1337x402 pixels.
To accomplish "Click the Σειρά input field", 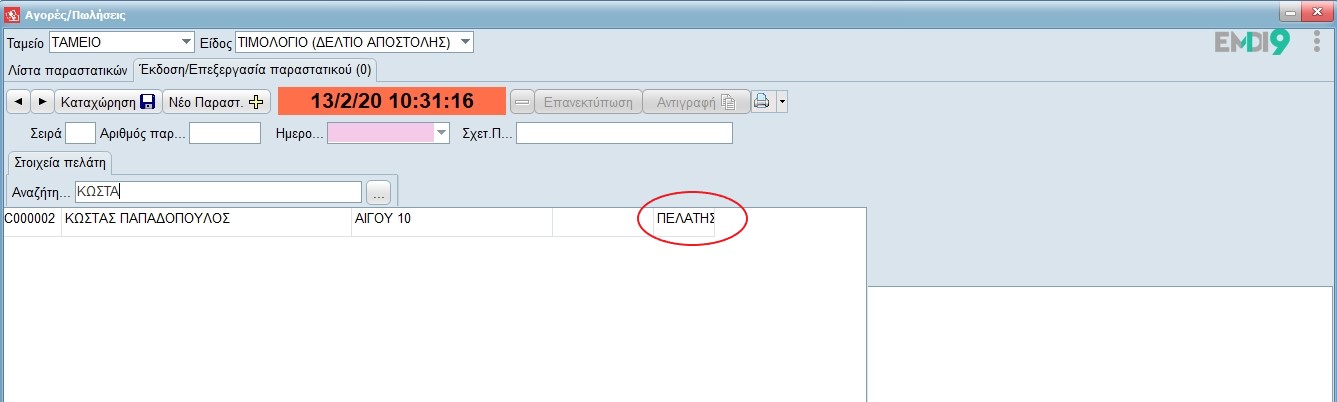I will pos(80,133).
